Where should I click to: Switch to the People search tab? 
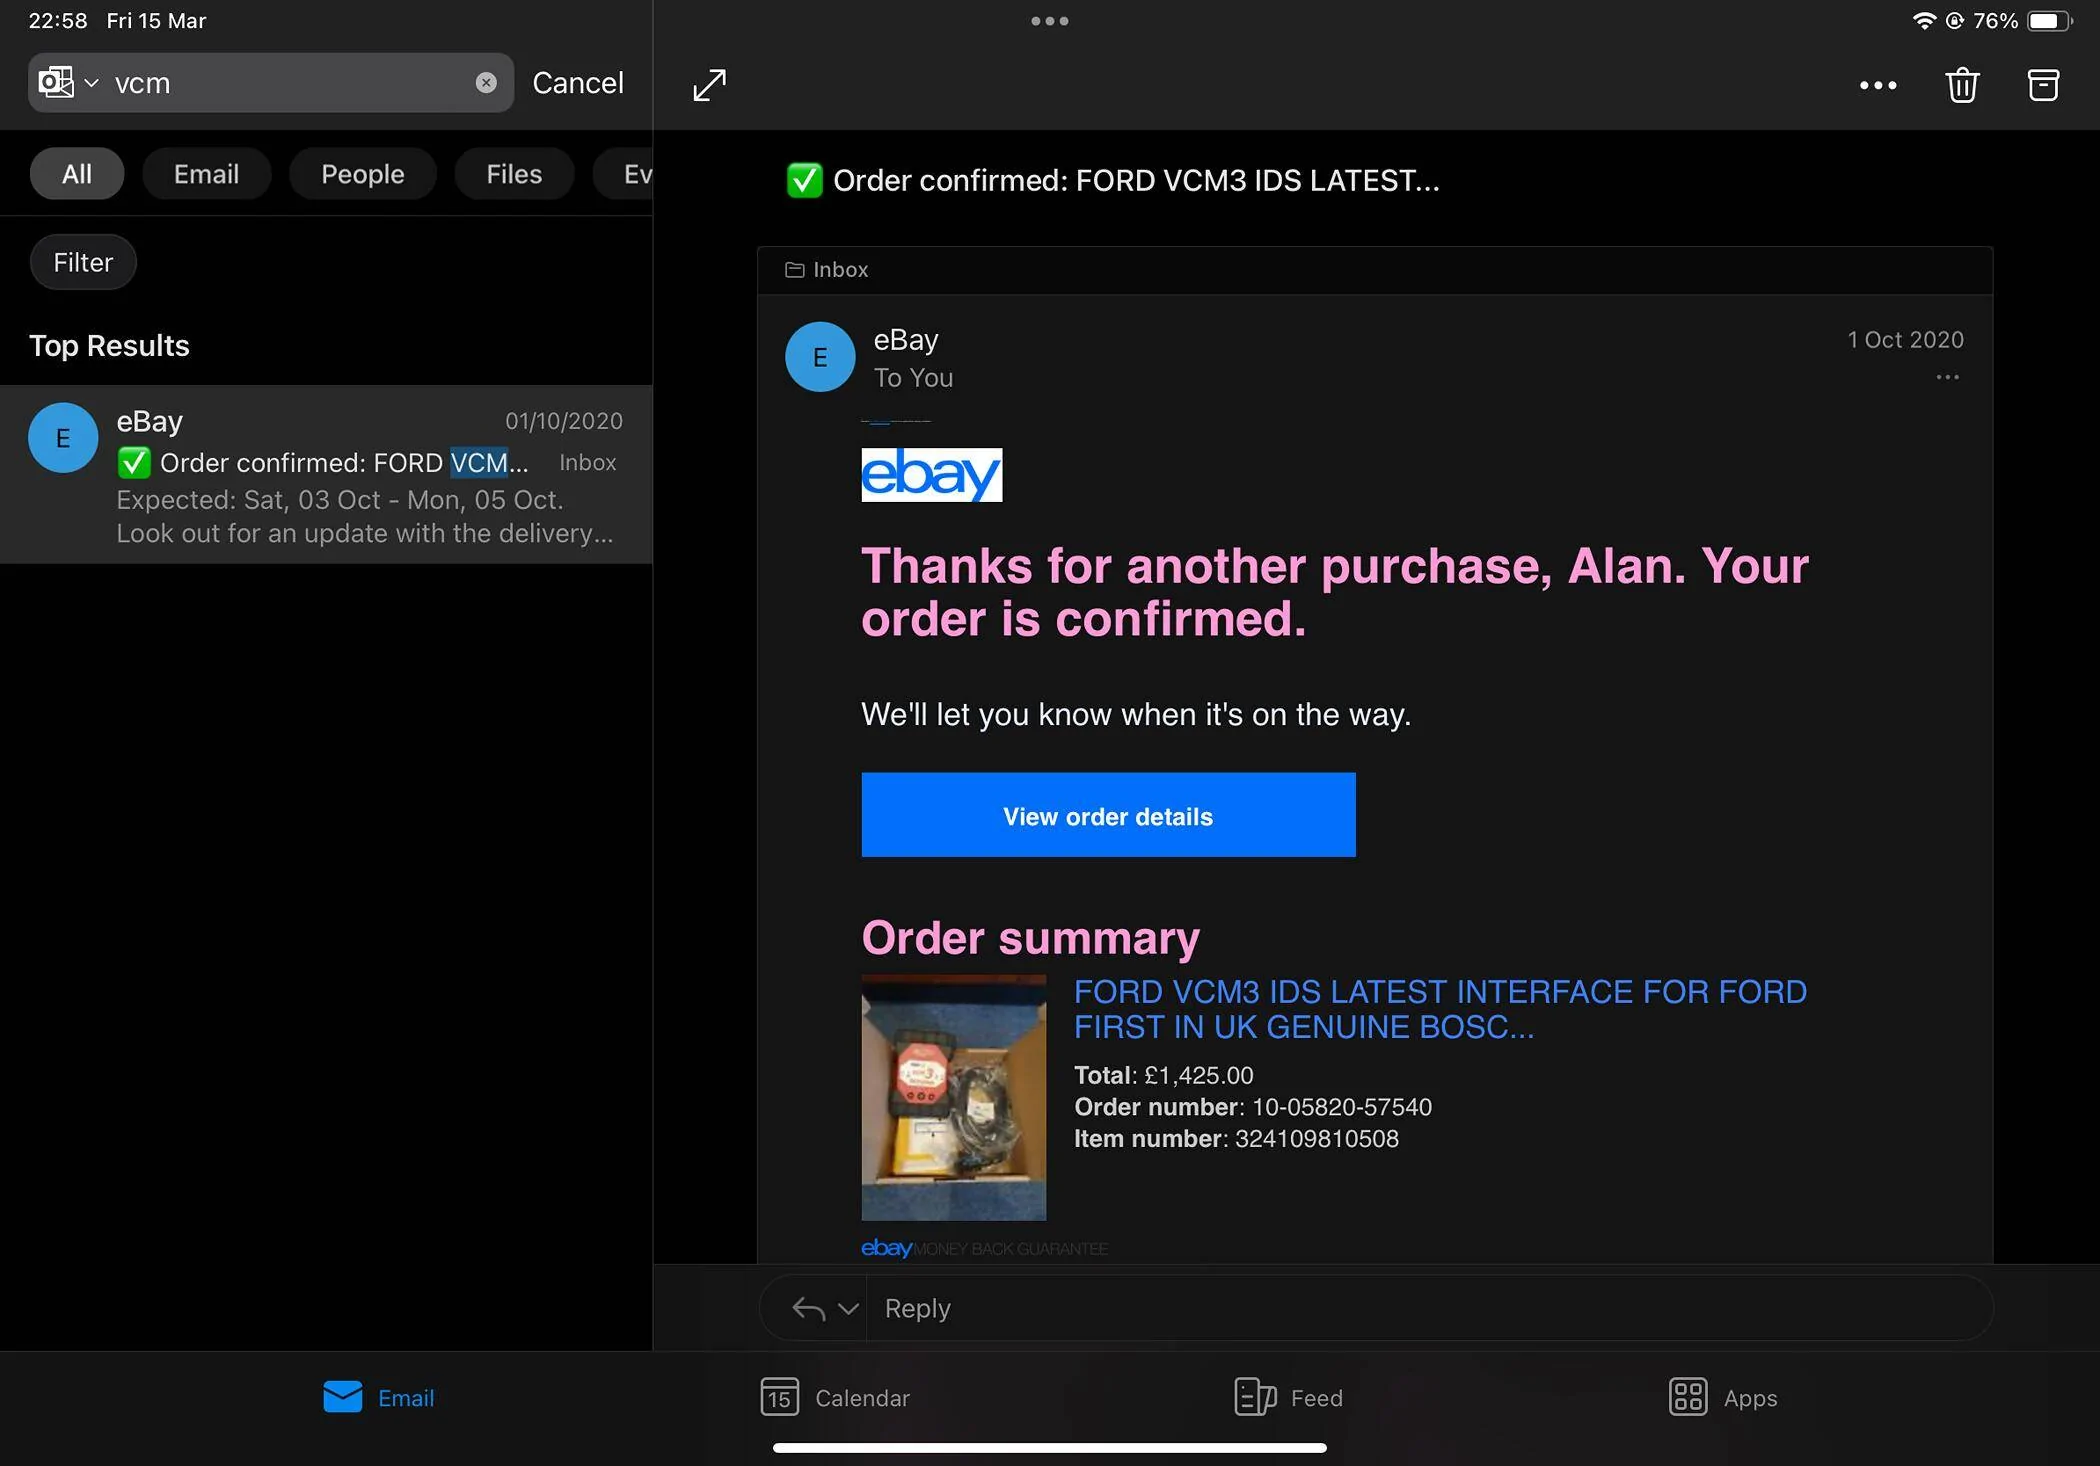click(363, 174)
